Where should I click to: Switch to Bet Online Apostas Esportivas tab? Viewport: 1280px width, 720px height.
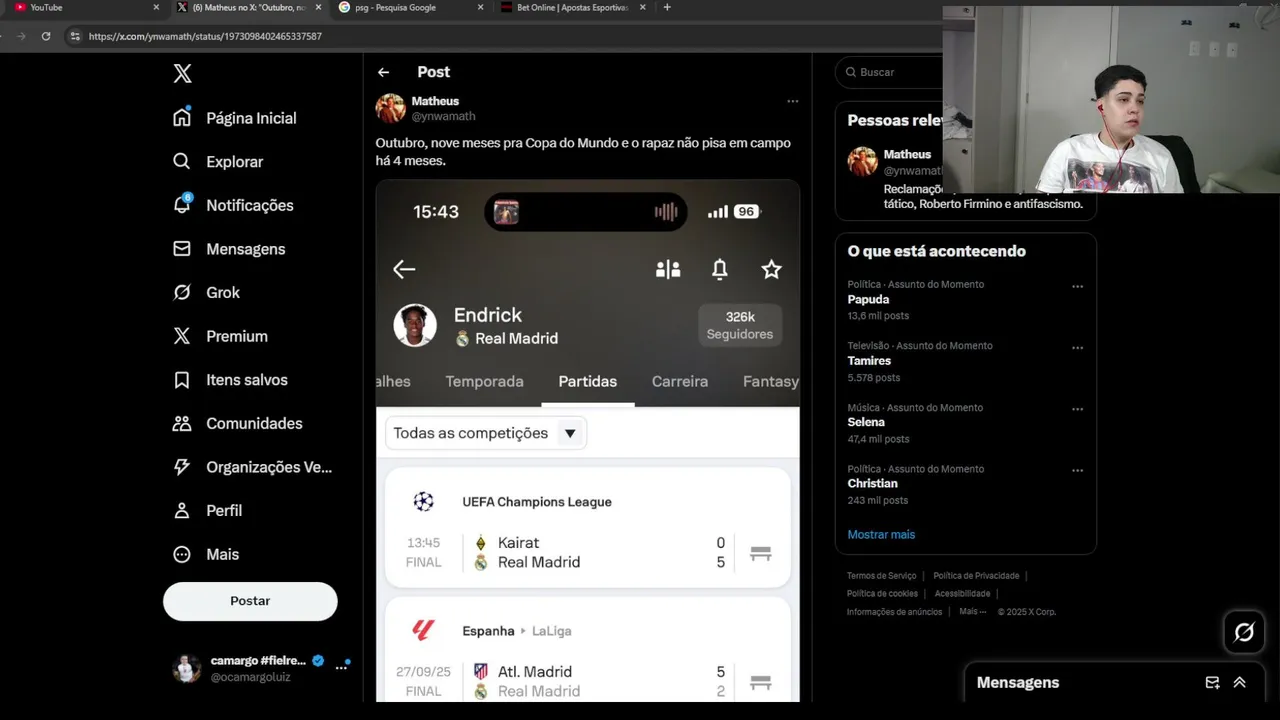(x=572, y=7)
